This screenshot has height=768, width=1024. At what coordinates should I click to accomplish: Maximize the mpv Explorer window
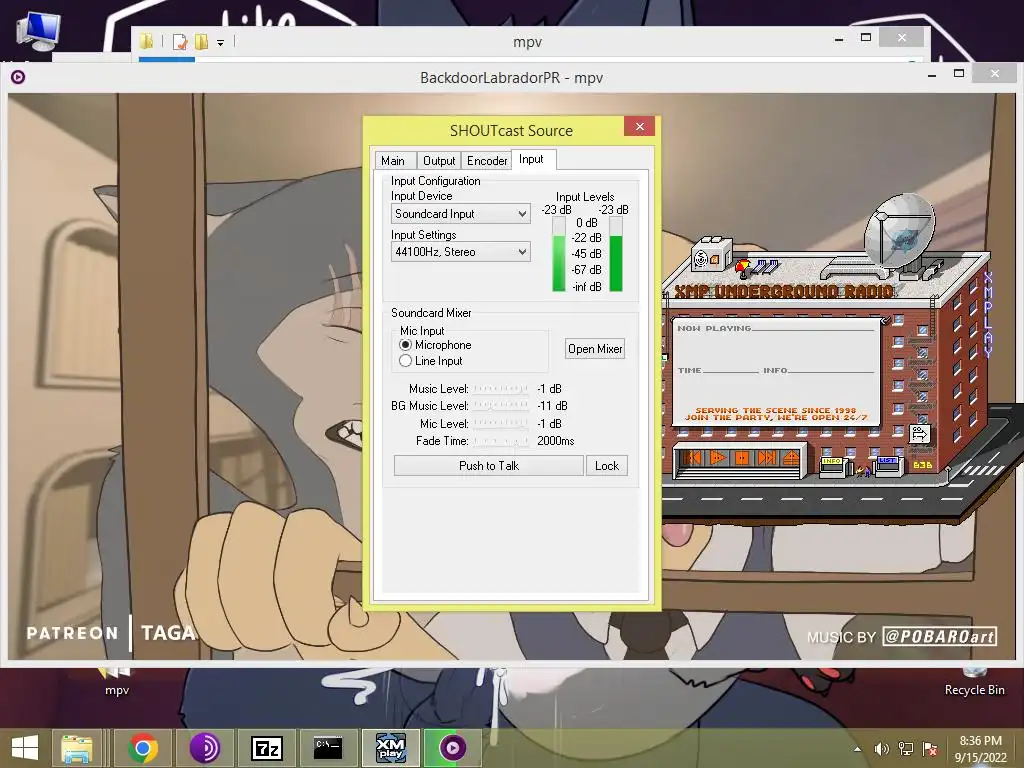(866, 37)
